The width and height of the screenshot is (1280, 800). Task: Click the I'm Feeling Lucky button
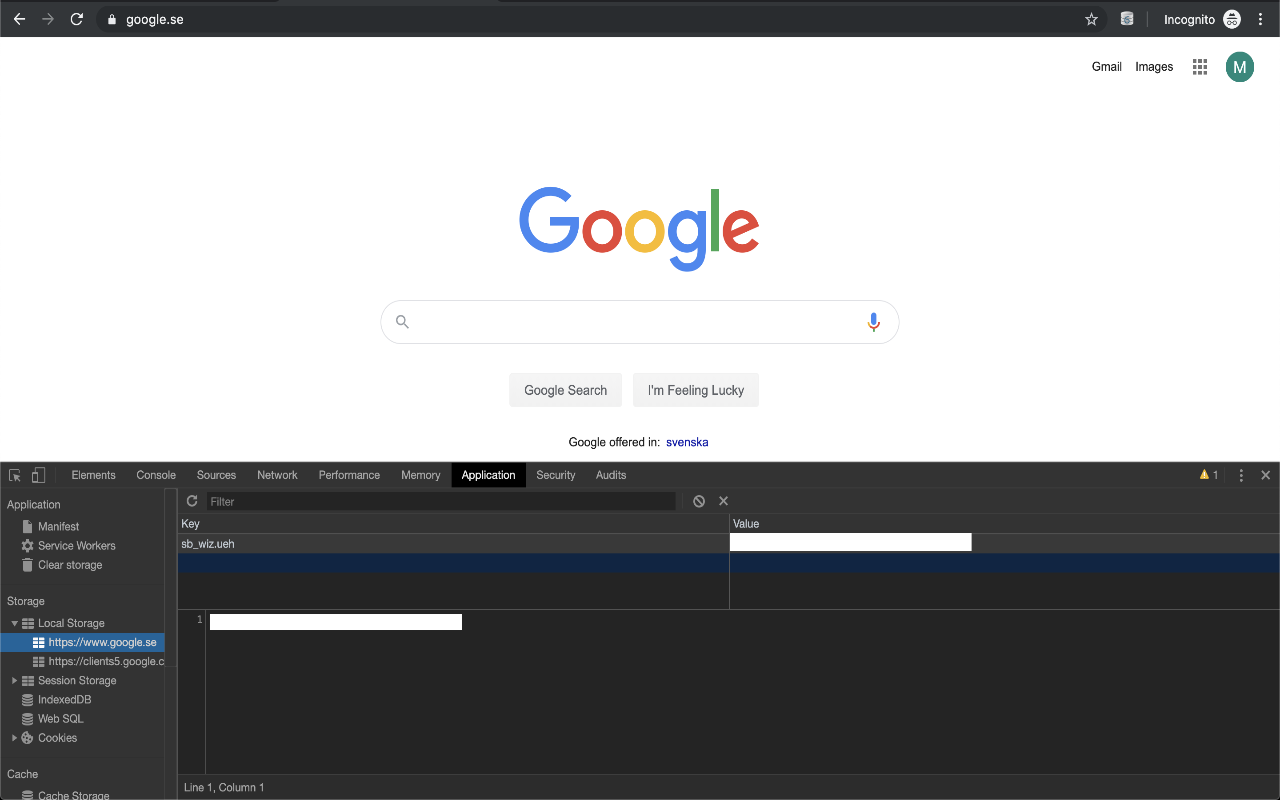tap(696, 390)
